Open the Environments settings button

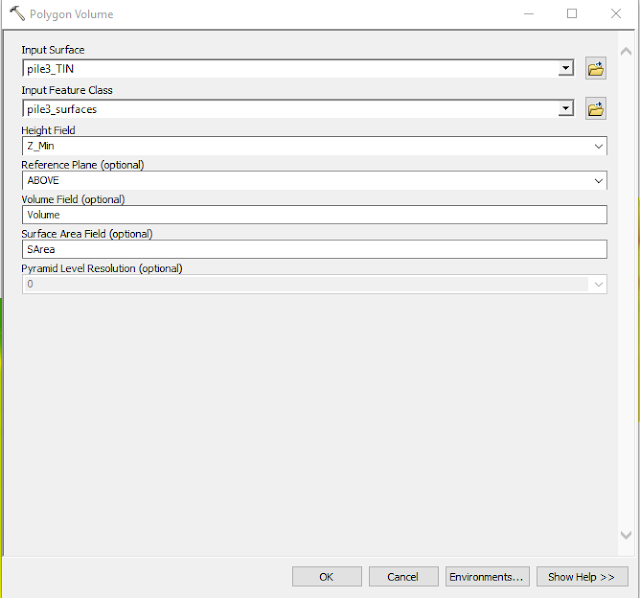click(x=487, y=577)
